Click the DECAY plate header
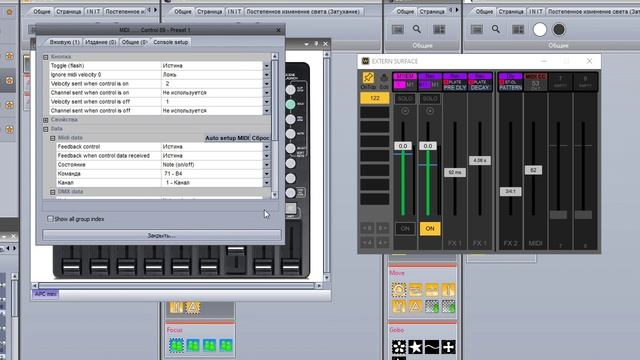The width and height of the screenshot is (640, 360). coord(480,82)
